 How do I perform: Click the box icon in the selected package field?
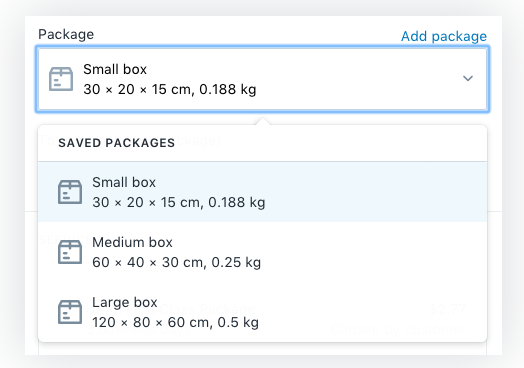[61, 79]
